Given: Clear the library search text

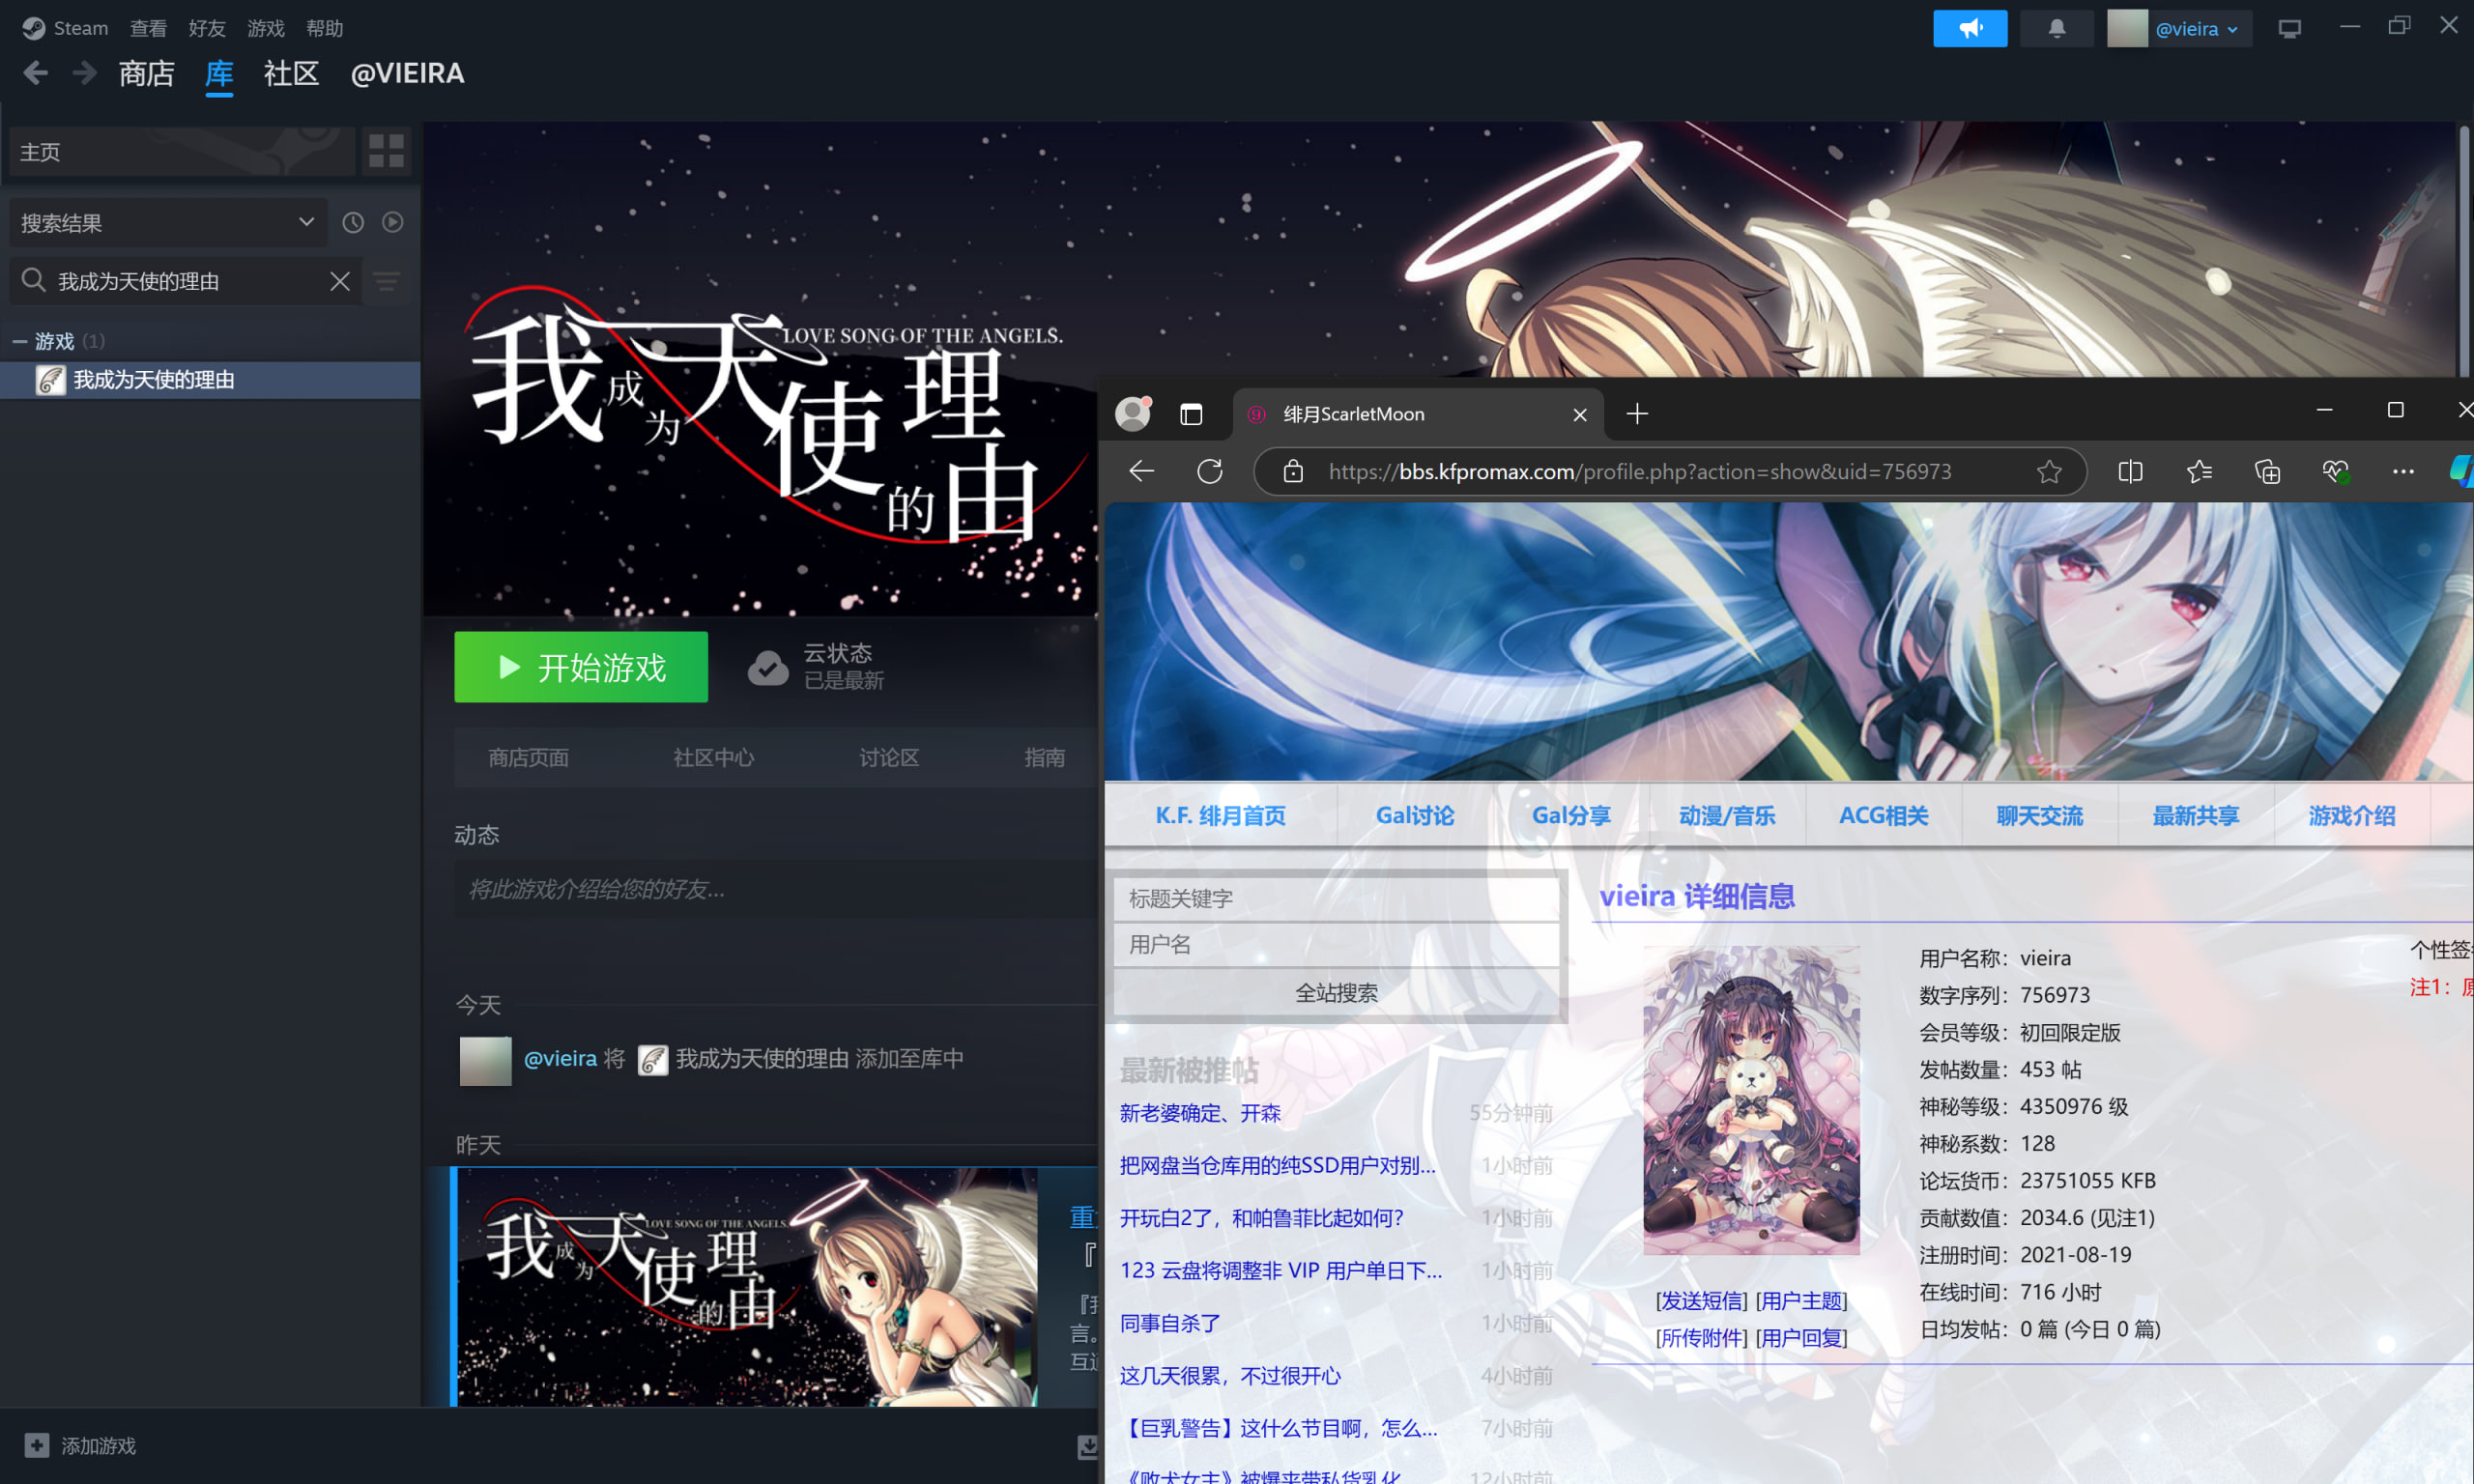Looking at the screenshot, I should tap(340, 282).
